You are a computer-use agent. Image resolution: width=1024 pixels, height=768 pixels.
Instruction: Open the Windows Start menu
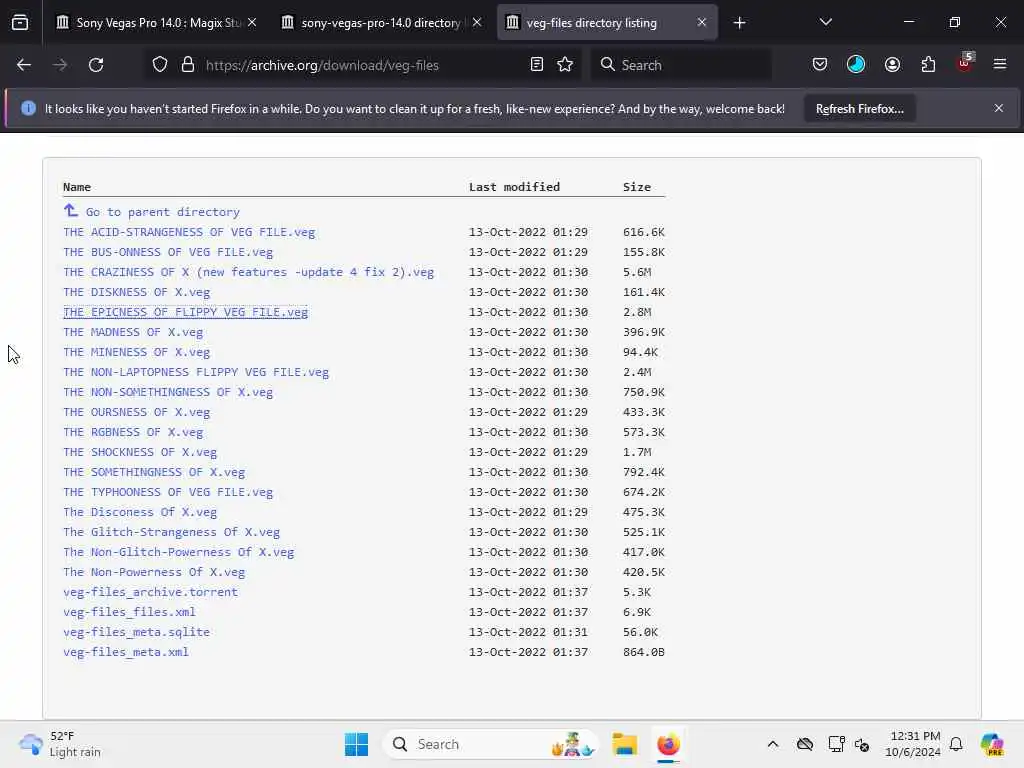(x=357, y=744)
